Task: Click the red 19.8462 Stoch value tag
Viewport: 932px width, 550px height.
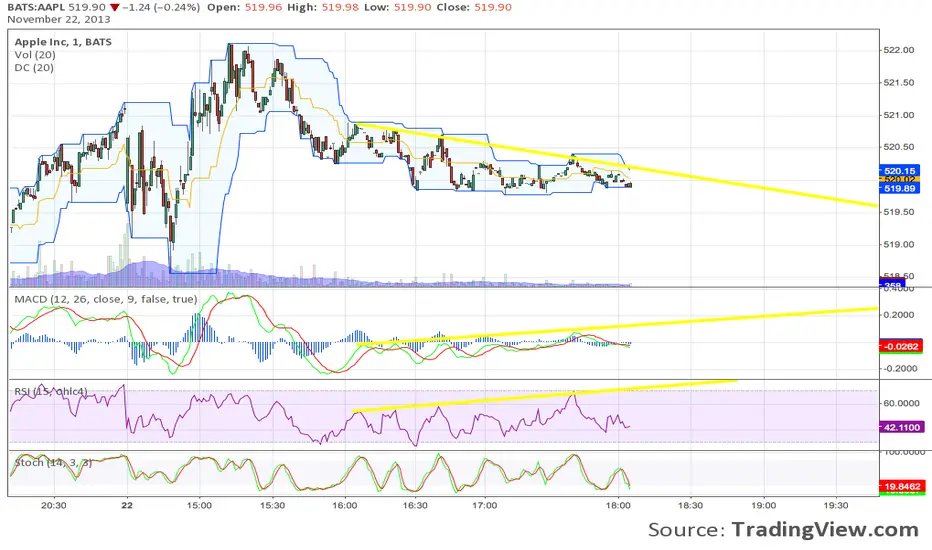Action: point(902,486)
